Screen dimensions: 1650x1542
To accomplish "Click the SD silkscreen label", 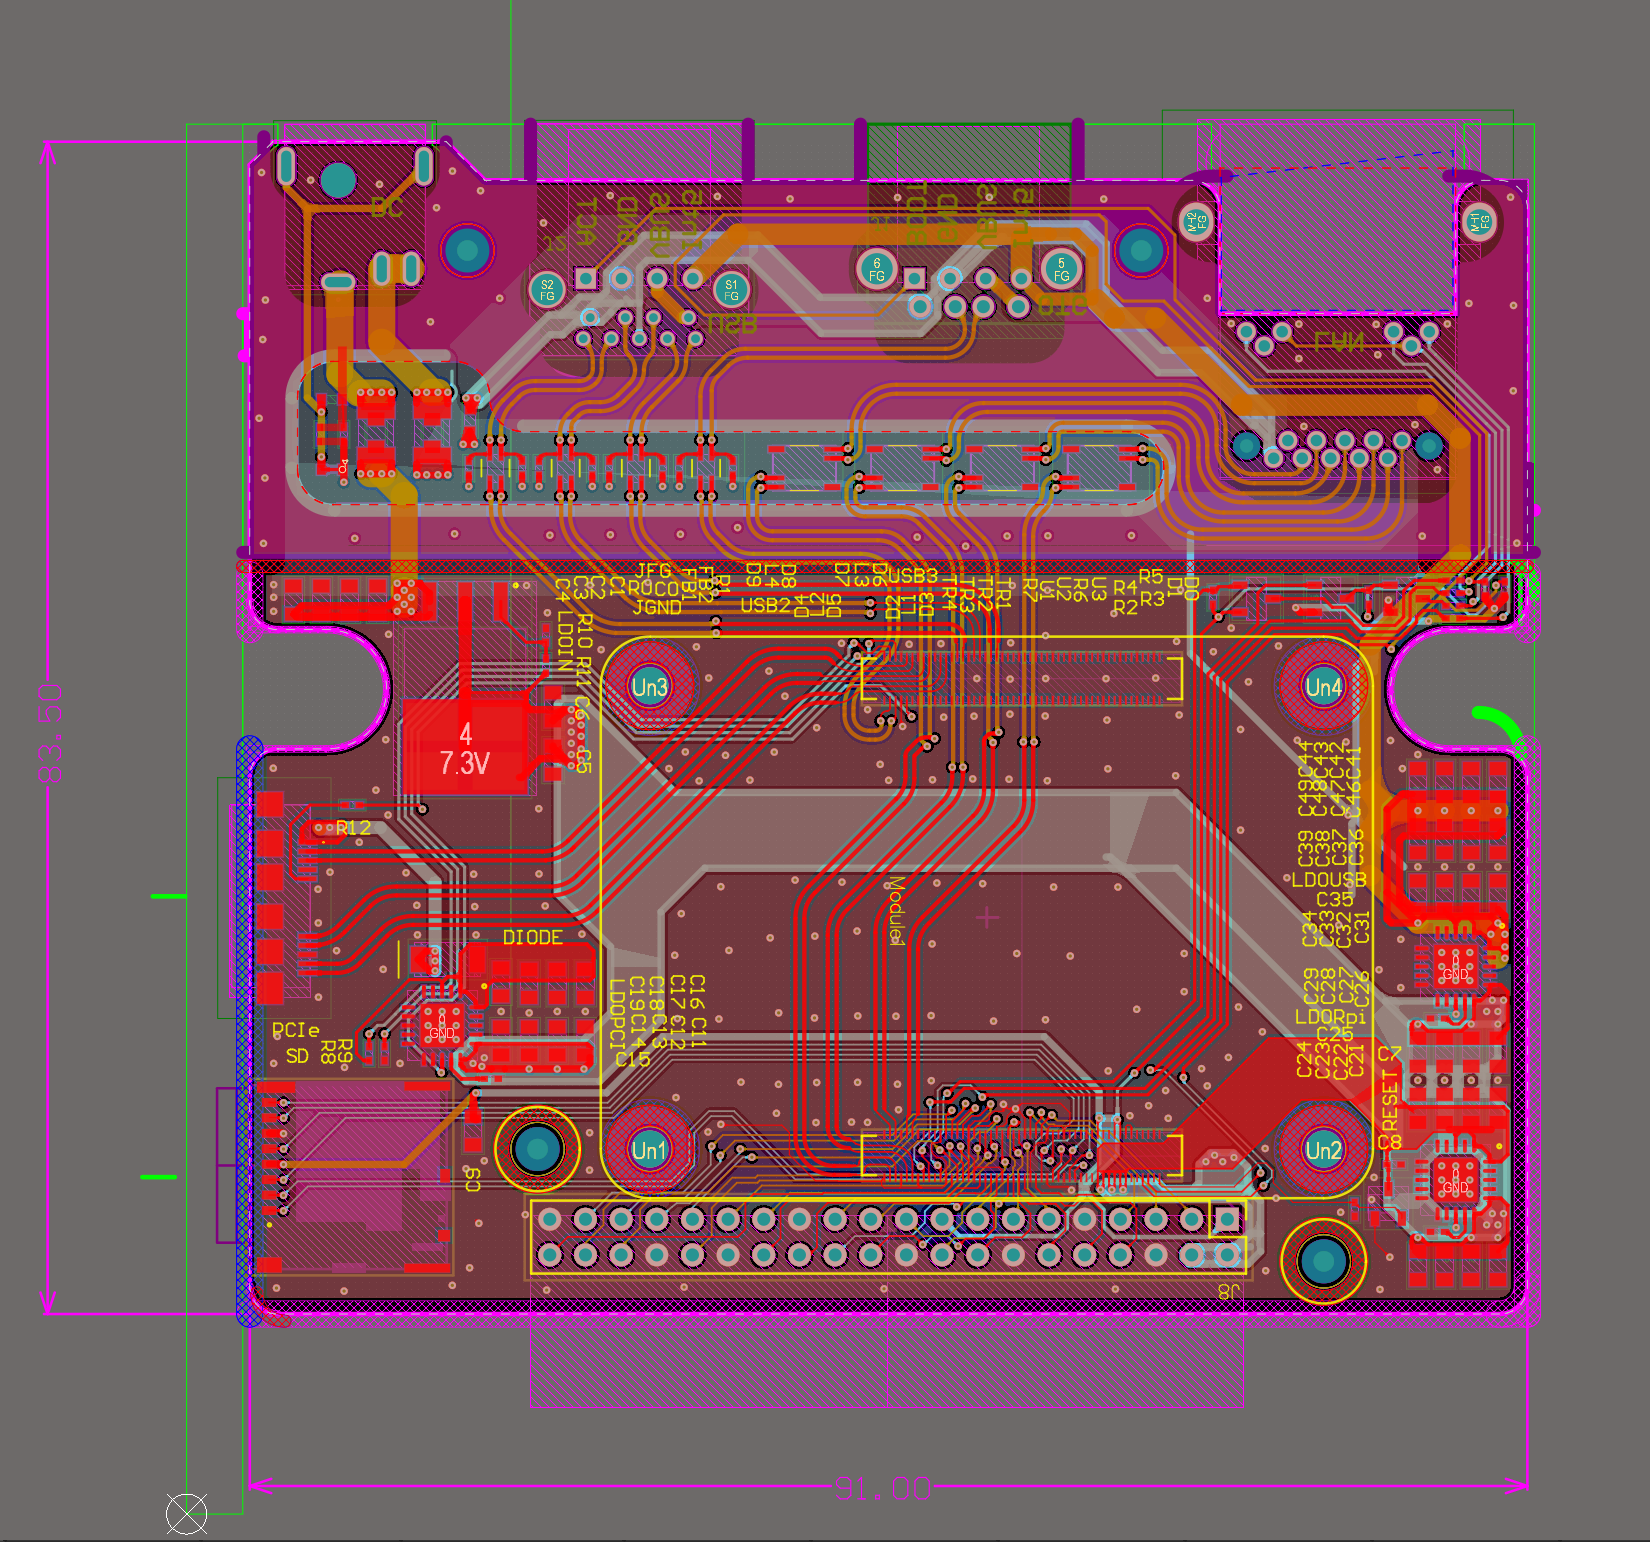I will (297, 1055).
